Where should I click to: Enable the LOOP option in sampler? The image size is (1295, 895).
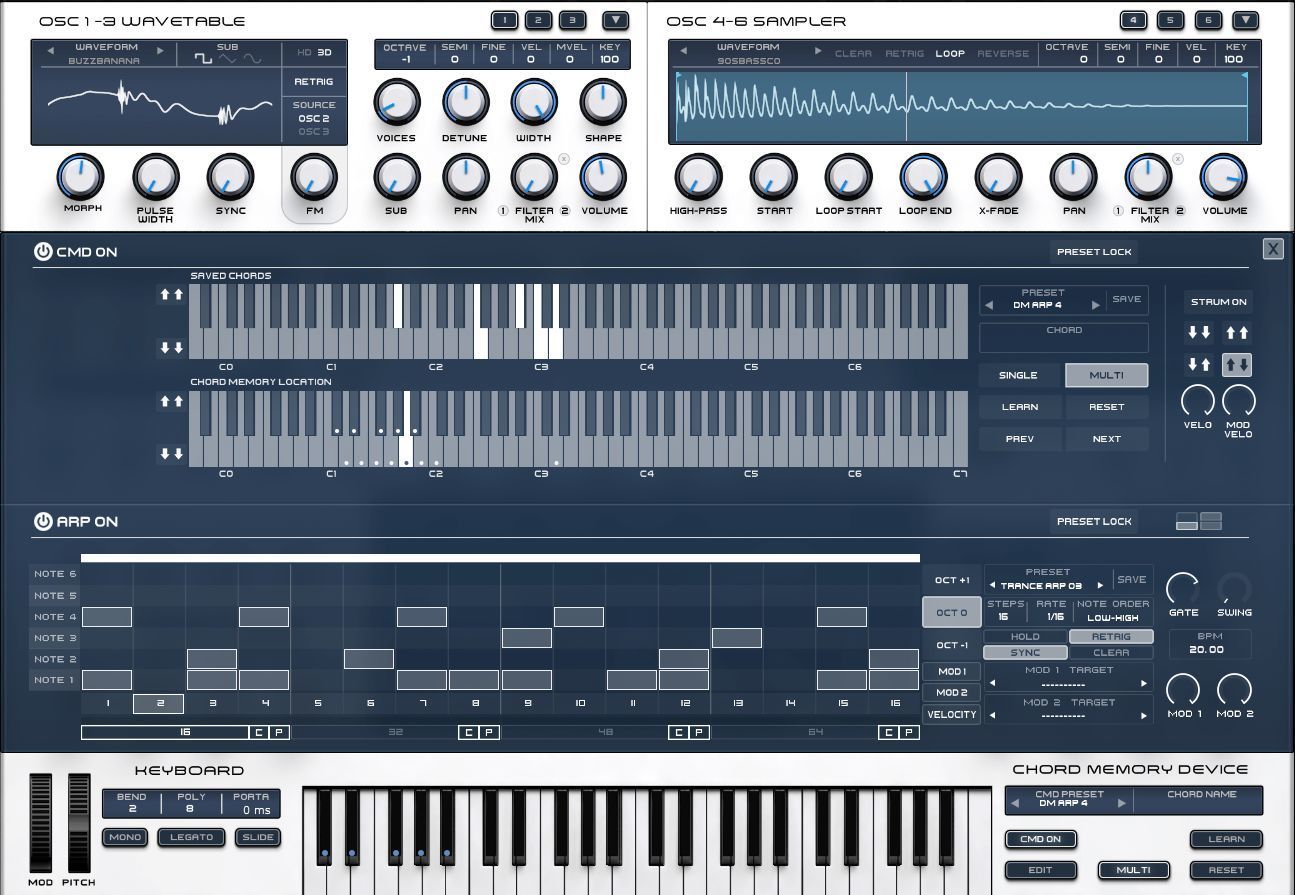pos(949,54)
